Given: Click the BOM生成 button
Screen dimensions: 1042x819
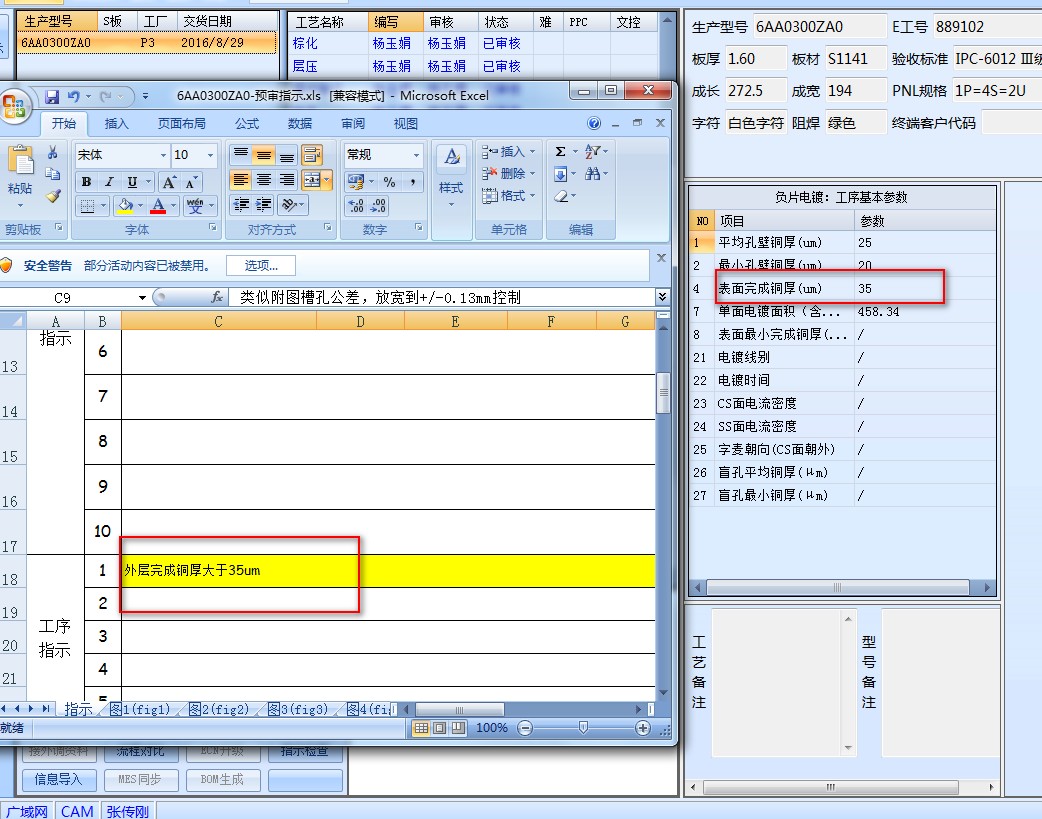Looking at the screenshot, I should [222, 780].
